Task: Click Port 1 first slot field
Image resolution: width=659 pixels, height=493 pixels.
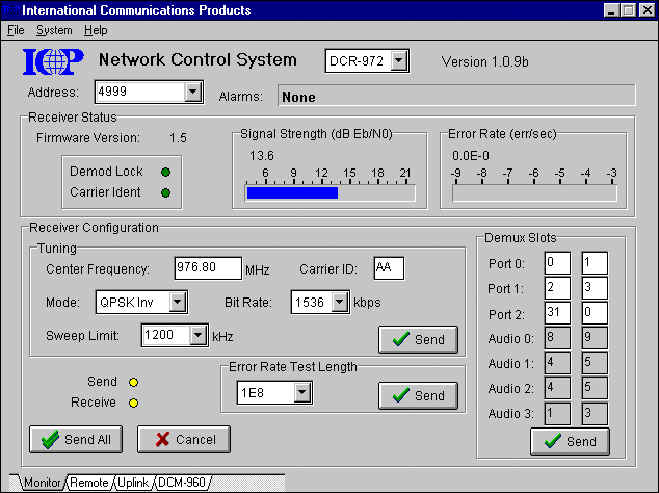Action: pos(558,288)
